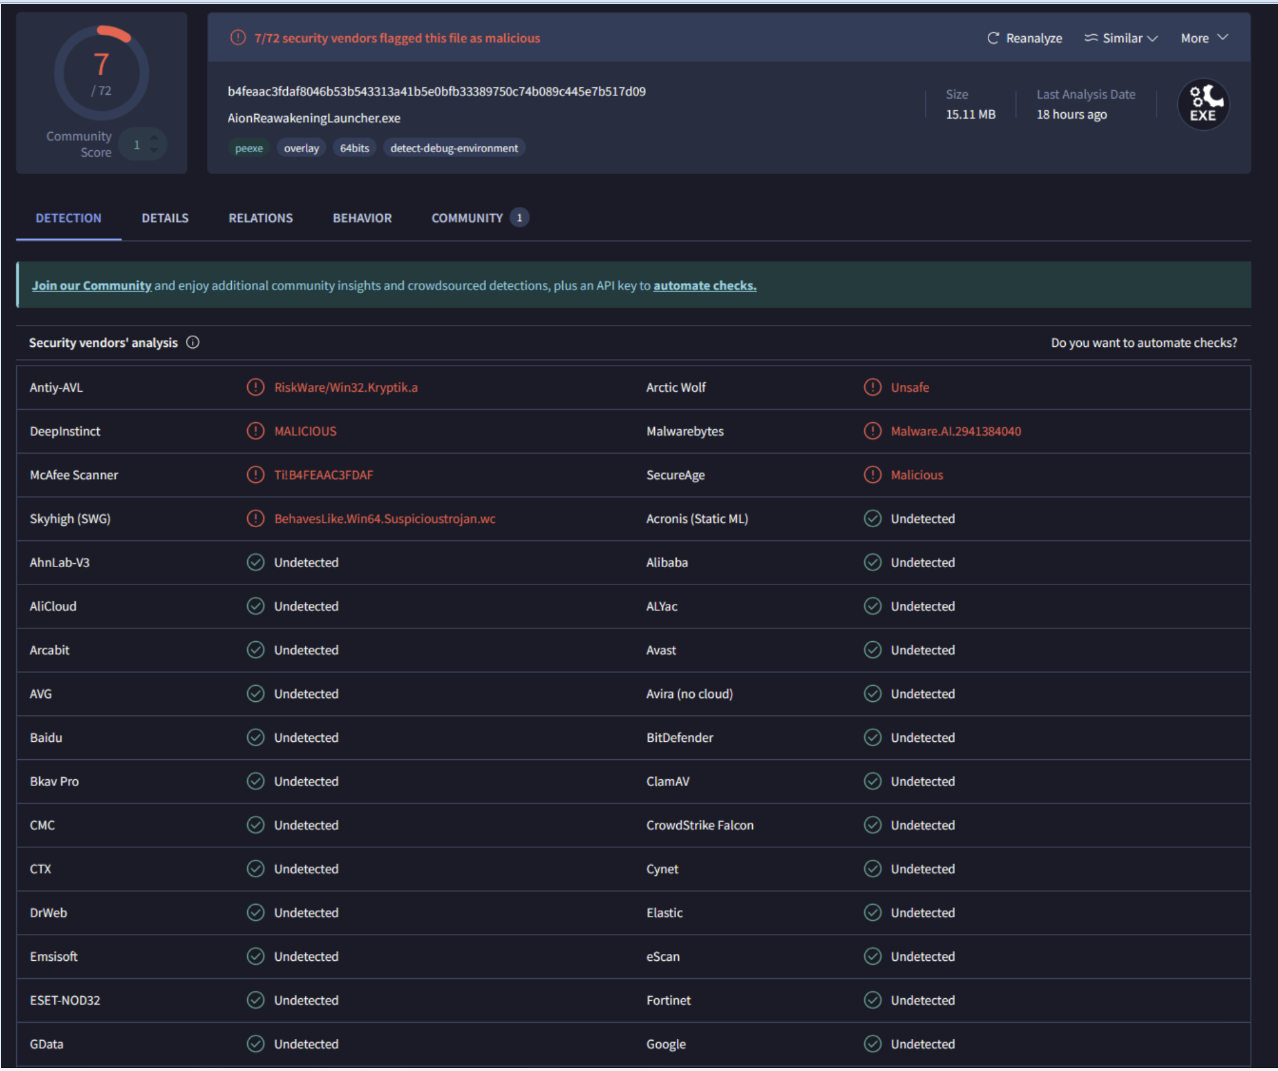1278x1071 pixels.
Task: Click the file hash starting with b4feaac3
Action: tap(437, 92)
